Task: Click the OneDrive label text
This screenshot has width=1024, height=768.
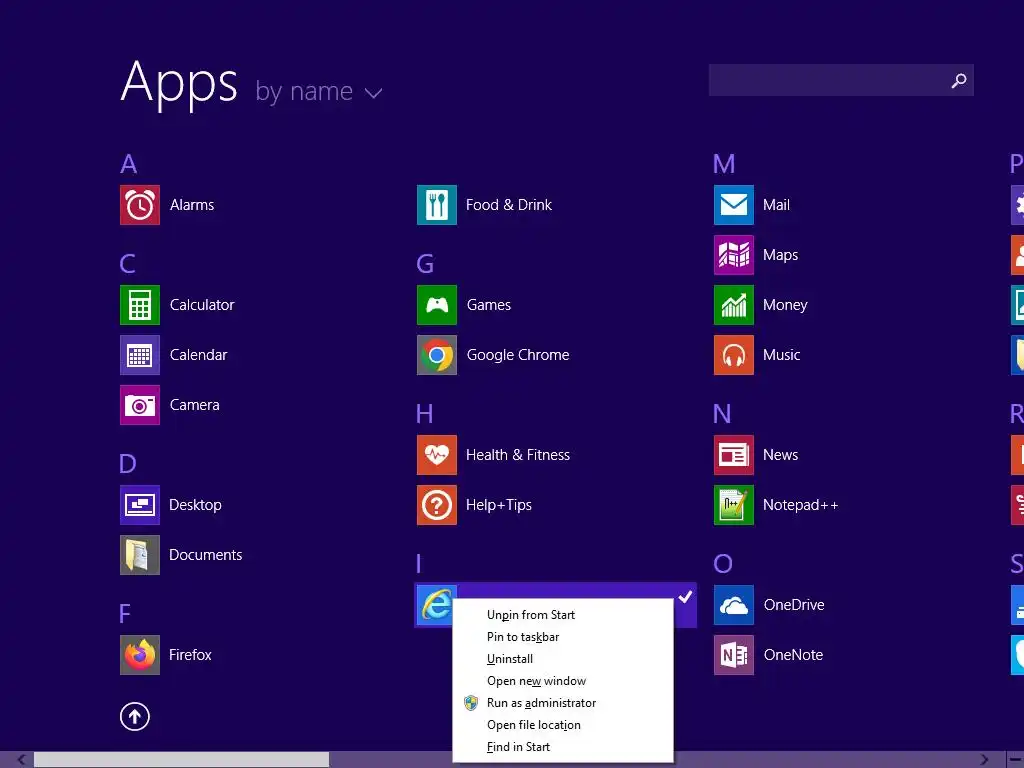Action: click(x=794, y=605)
